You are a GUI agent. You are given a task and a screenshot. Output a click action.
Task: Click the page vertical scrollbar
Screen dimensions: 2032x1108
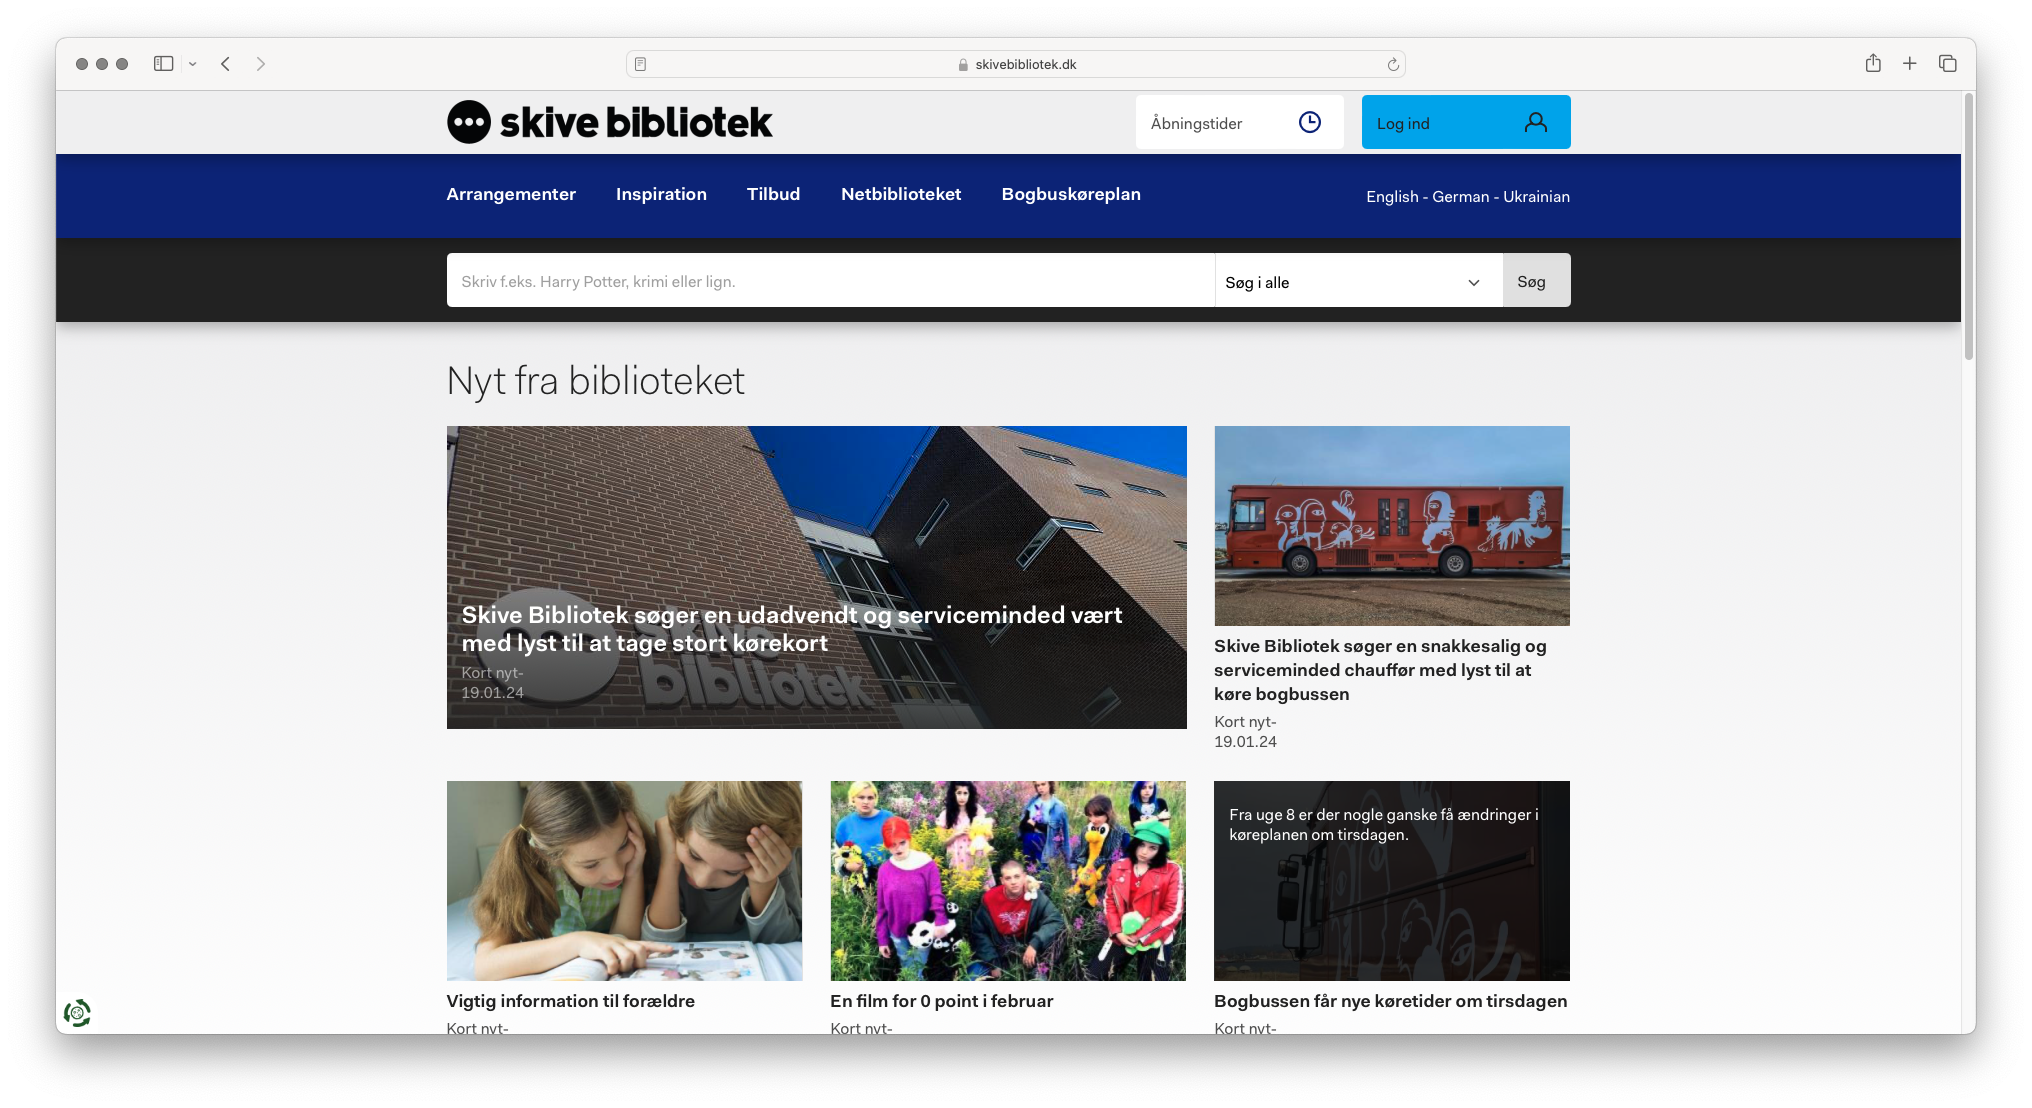point(1968,226)
